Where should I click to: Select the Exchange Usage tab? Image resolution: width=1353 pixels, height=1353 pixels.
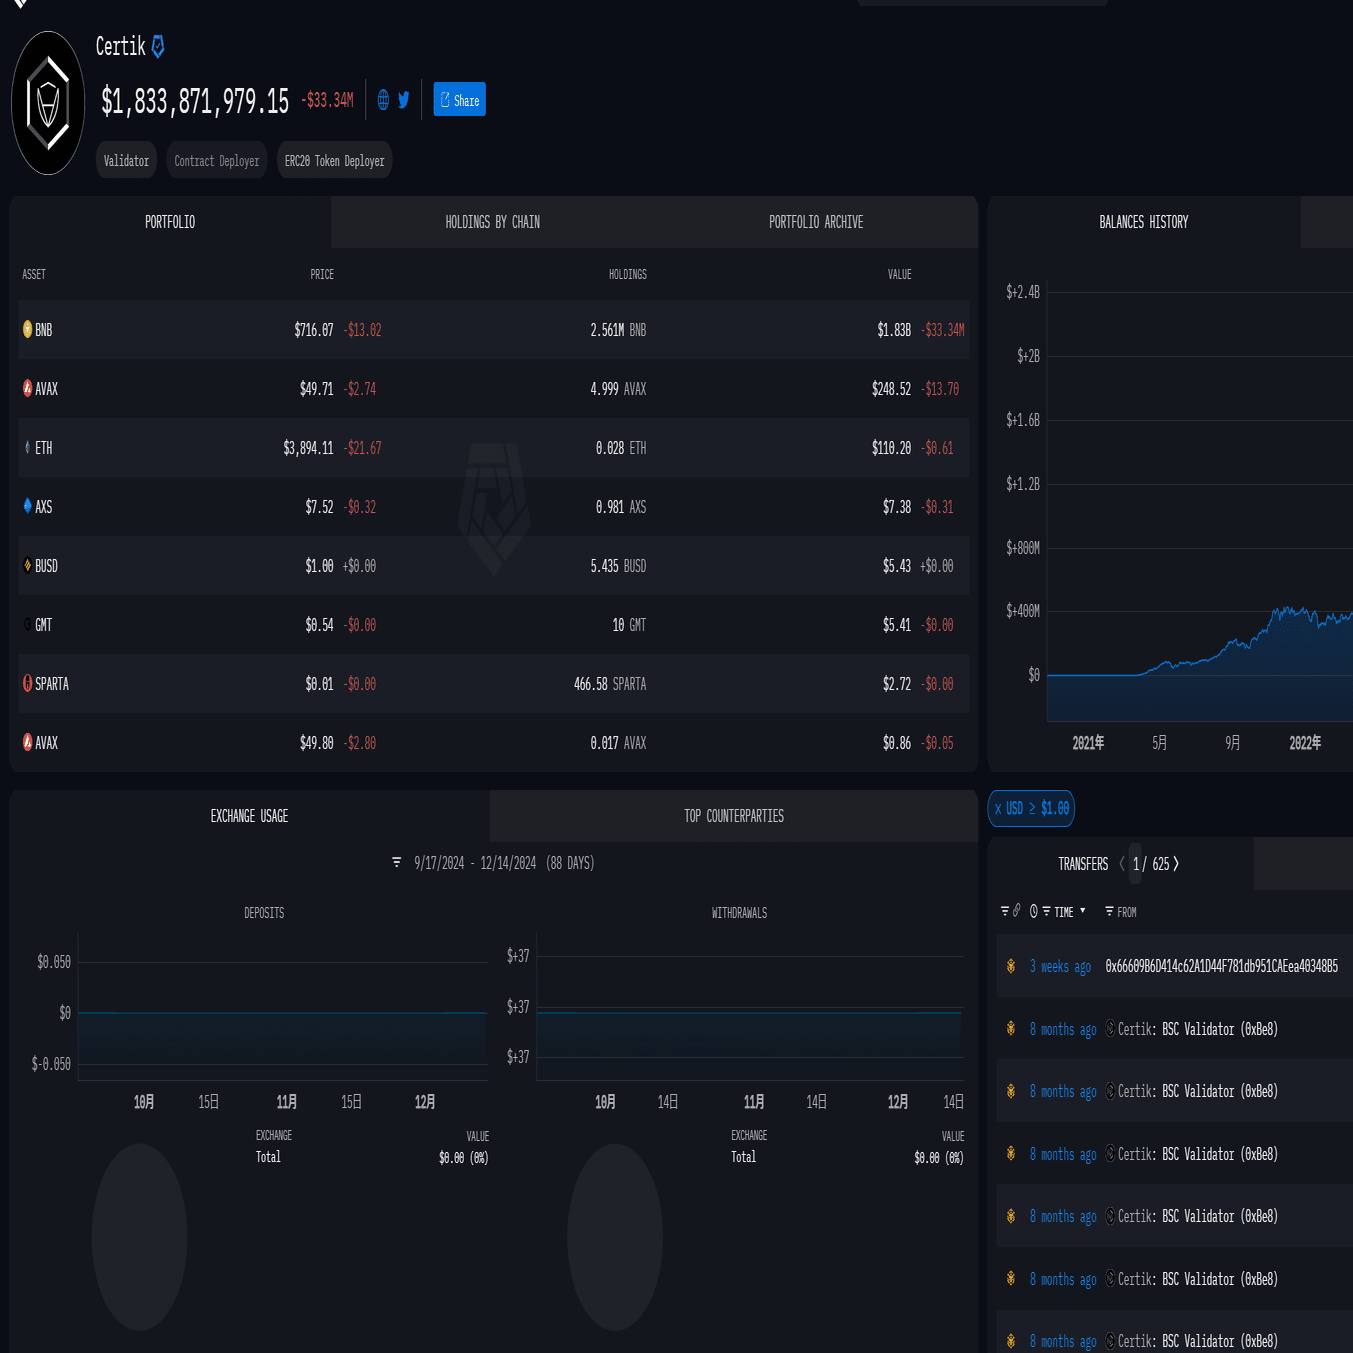[x=249, y=816]
